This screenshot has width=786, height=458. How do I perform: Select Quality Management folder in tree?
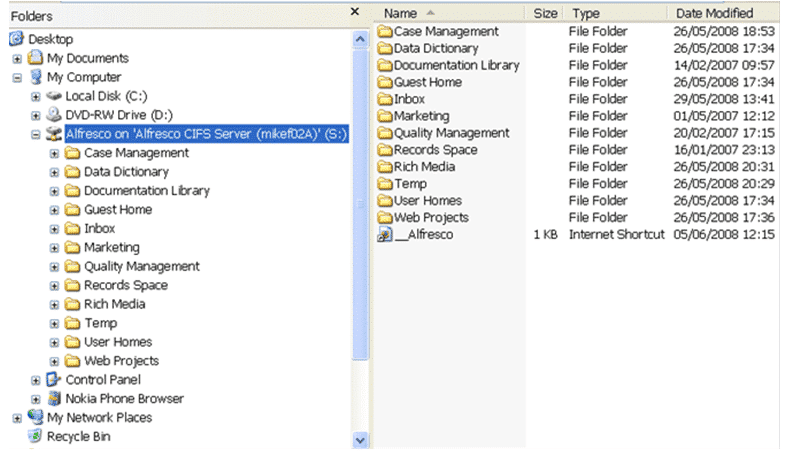(141, 267)
